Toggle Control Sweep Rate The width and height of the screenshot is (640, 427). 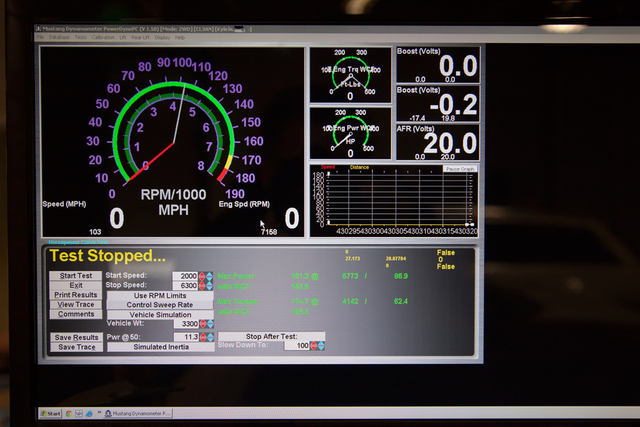click(160, 305)
